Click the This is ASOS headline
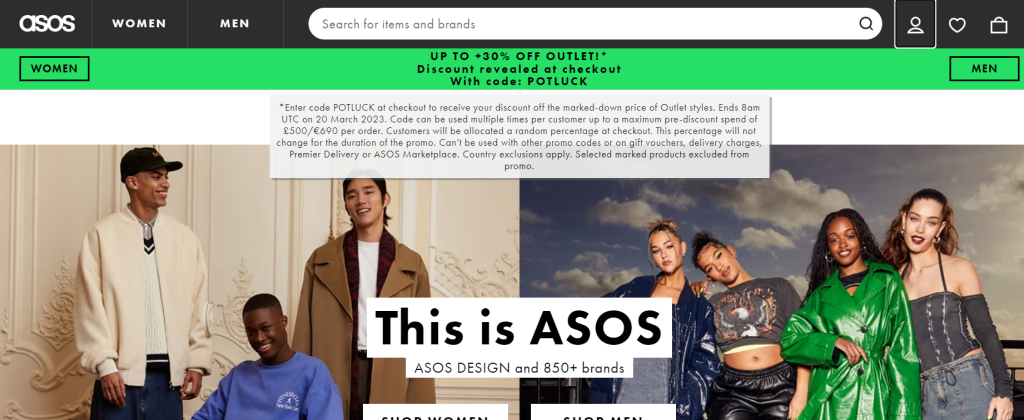This screenshot has width=1024, height=420. (x=519, y=327)
